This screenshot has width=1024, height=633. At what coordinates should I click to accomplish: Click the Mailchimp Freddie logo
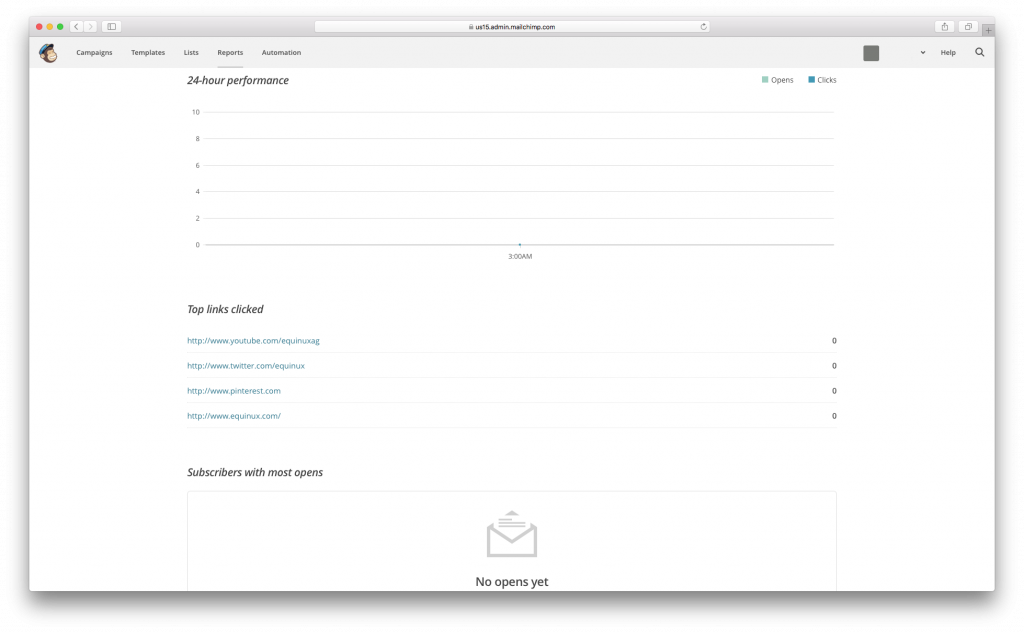click(x=48, y=53)
